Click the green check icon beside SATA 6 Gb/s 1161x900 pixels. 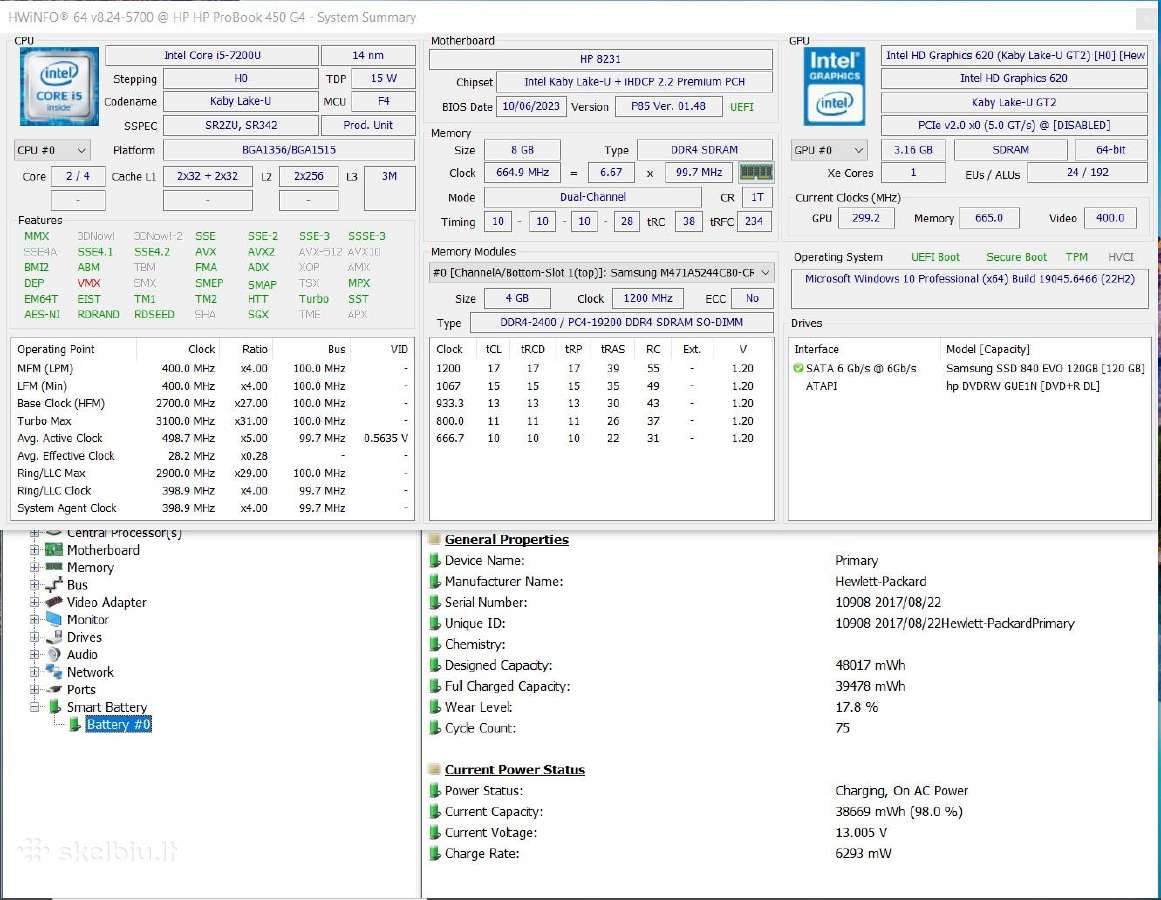point(797,368)
